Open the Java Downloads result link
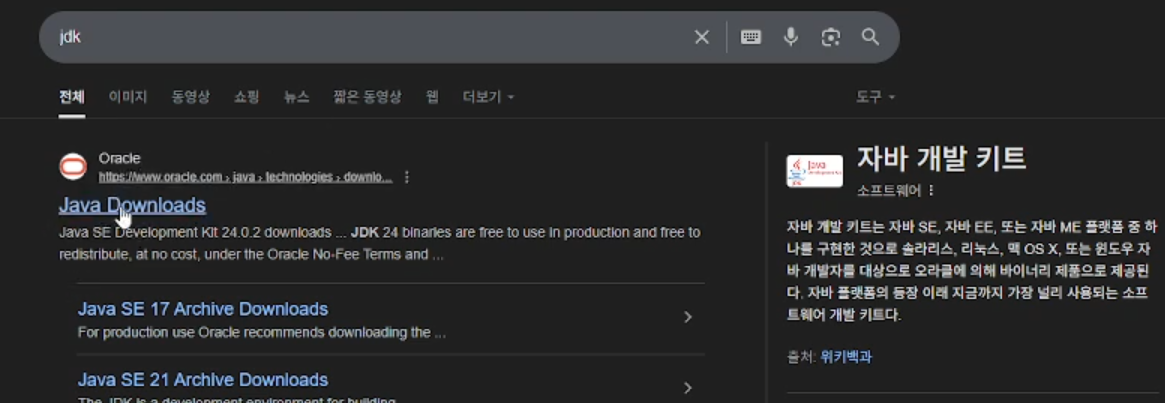Image resolution: width=1165 pixels, height=403 pixels. 132,205
